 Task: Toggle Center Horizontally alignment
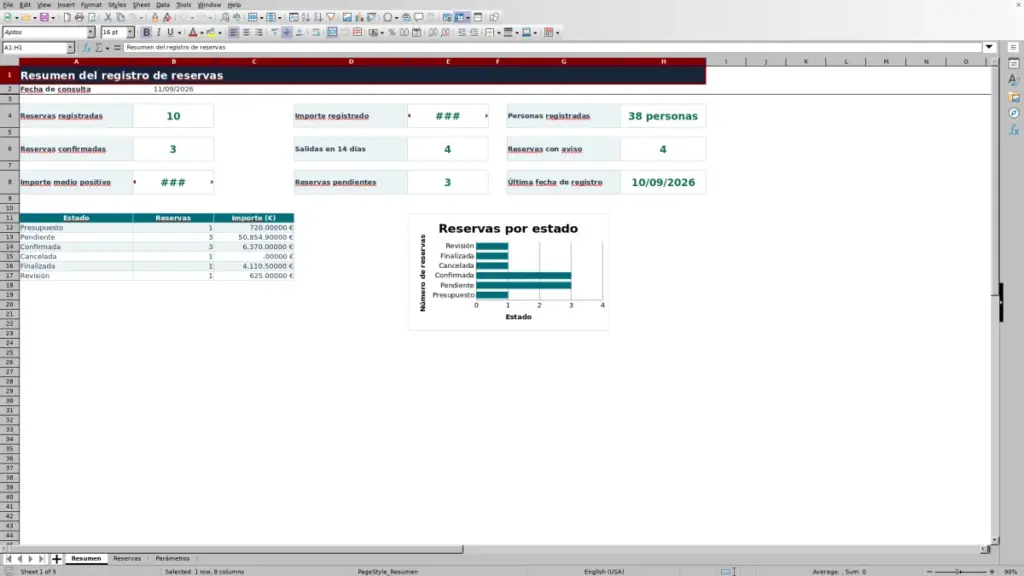246,32
